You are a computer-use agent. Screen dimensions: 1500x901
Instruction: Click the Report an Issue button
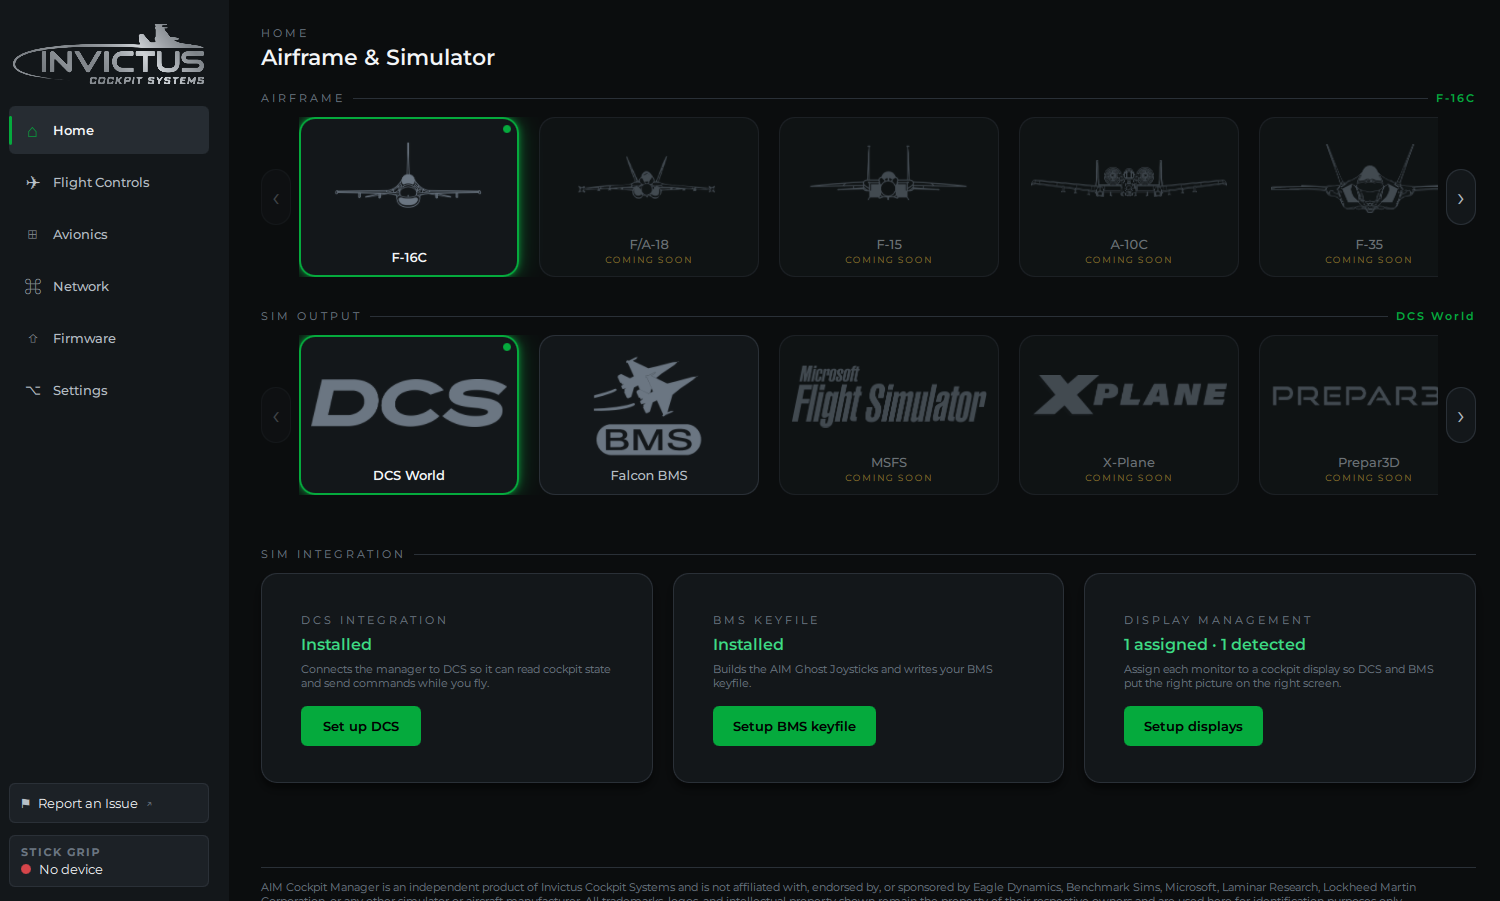[109, 803]
